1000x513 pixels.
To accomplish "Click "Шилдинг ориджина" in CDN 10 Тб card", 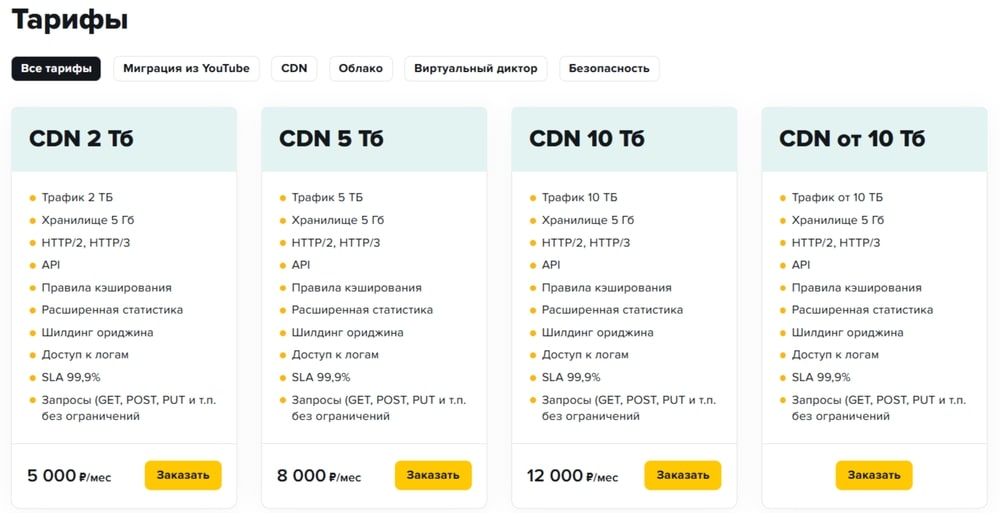I will 598,332.
